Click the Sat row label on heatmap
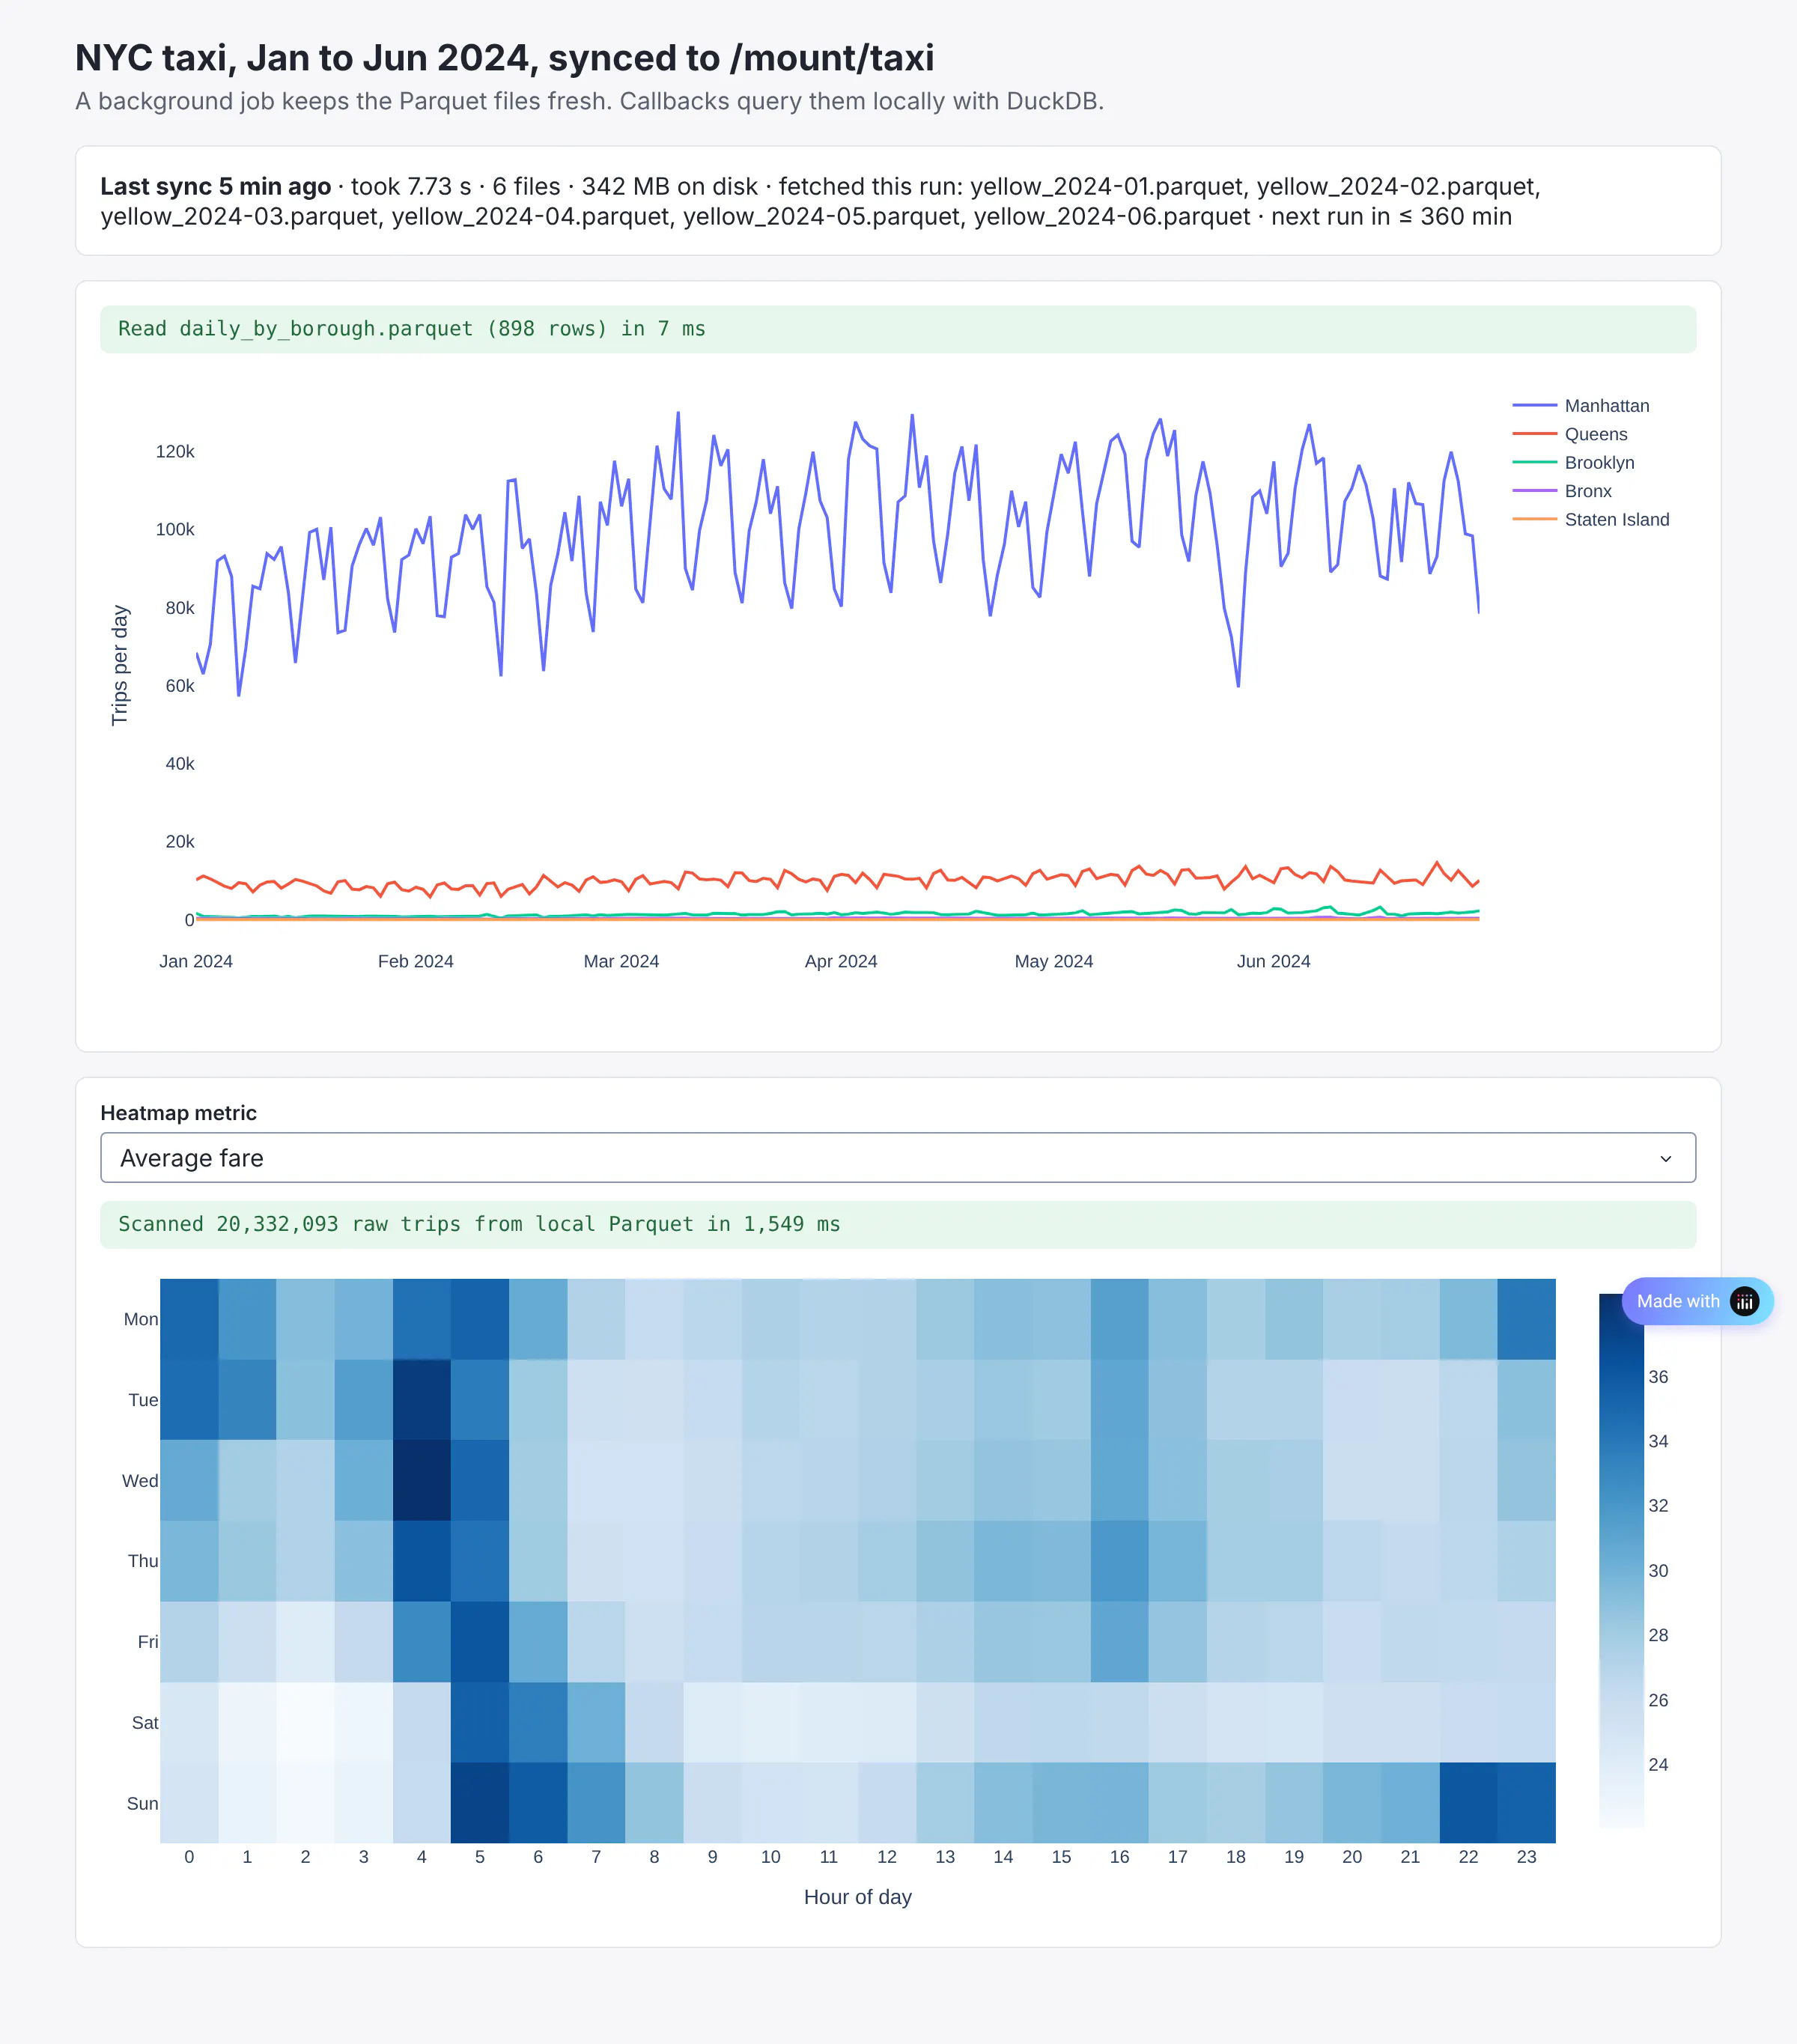Screen dimensions: 1797x2044 [x=145, y=1723]
